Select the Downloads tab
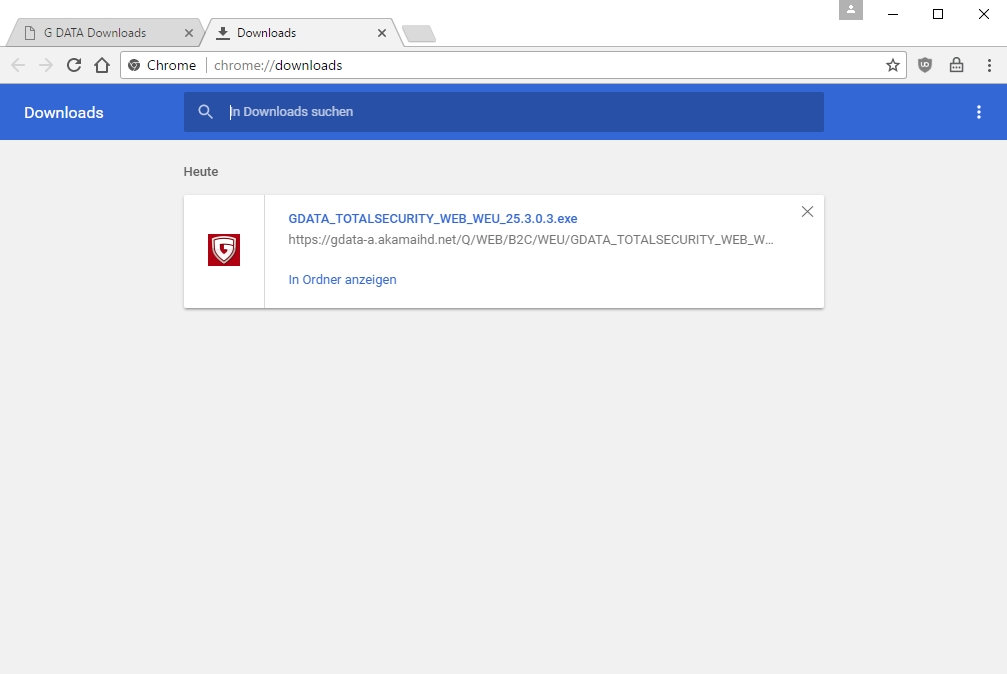This screenshot has height=674, width=1007. (x=302, y=33)
